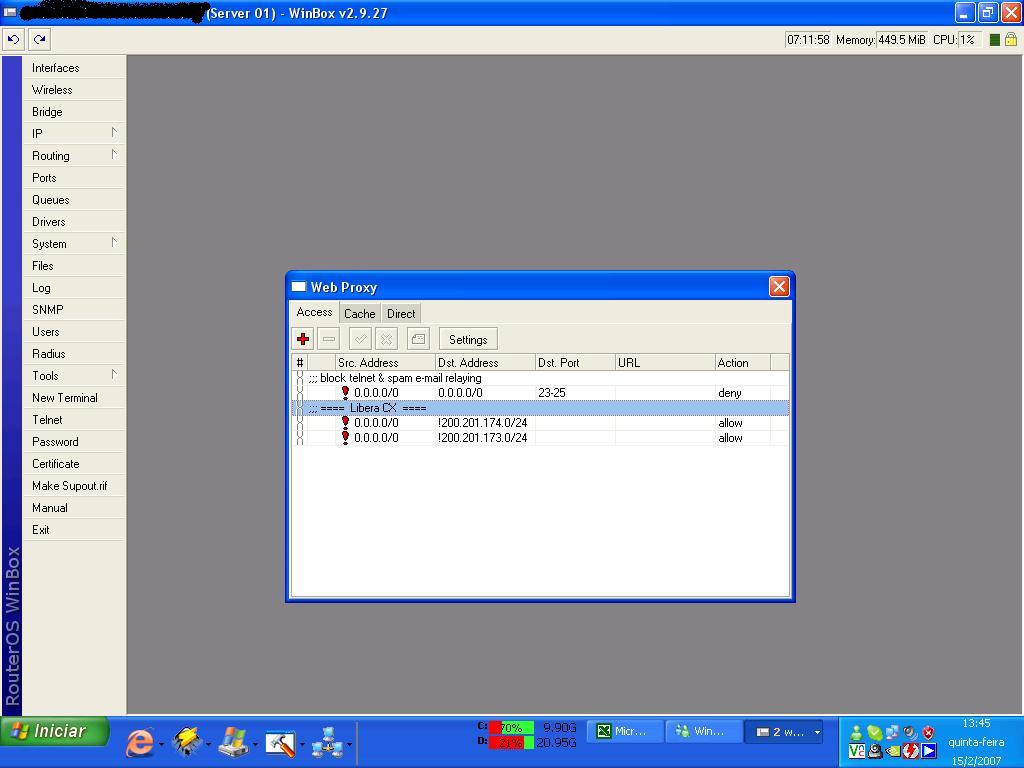The height and width of the screenshot is (768, 1024).
Task: Open the Queues menu item
Action: [x=74, y=200]
